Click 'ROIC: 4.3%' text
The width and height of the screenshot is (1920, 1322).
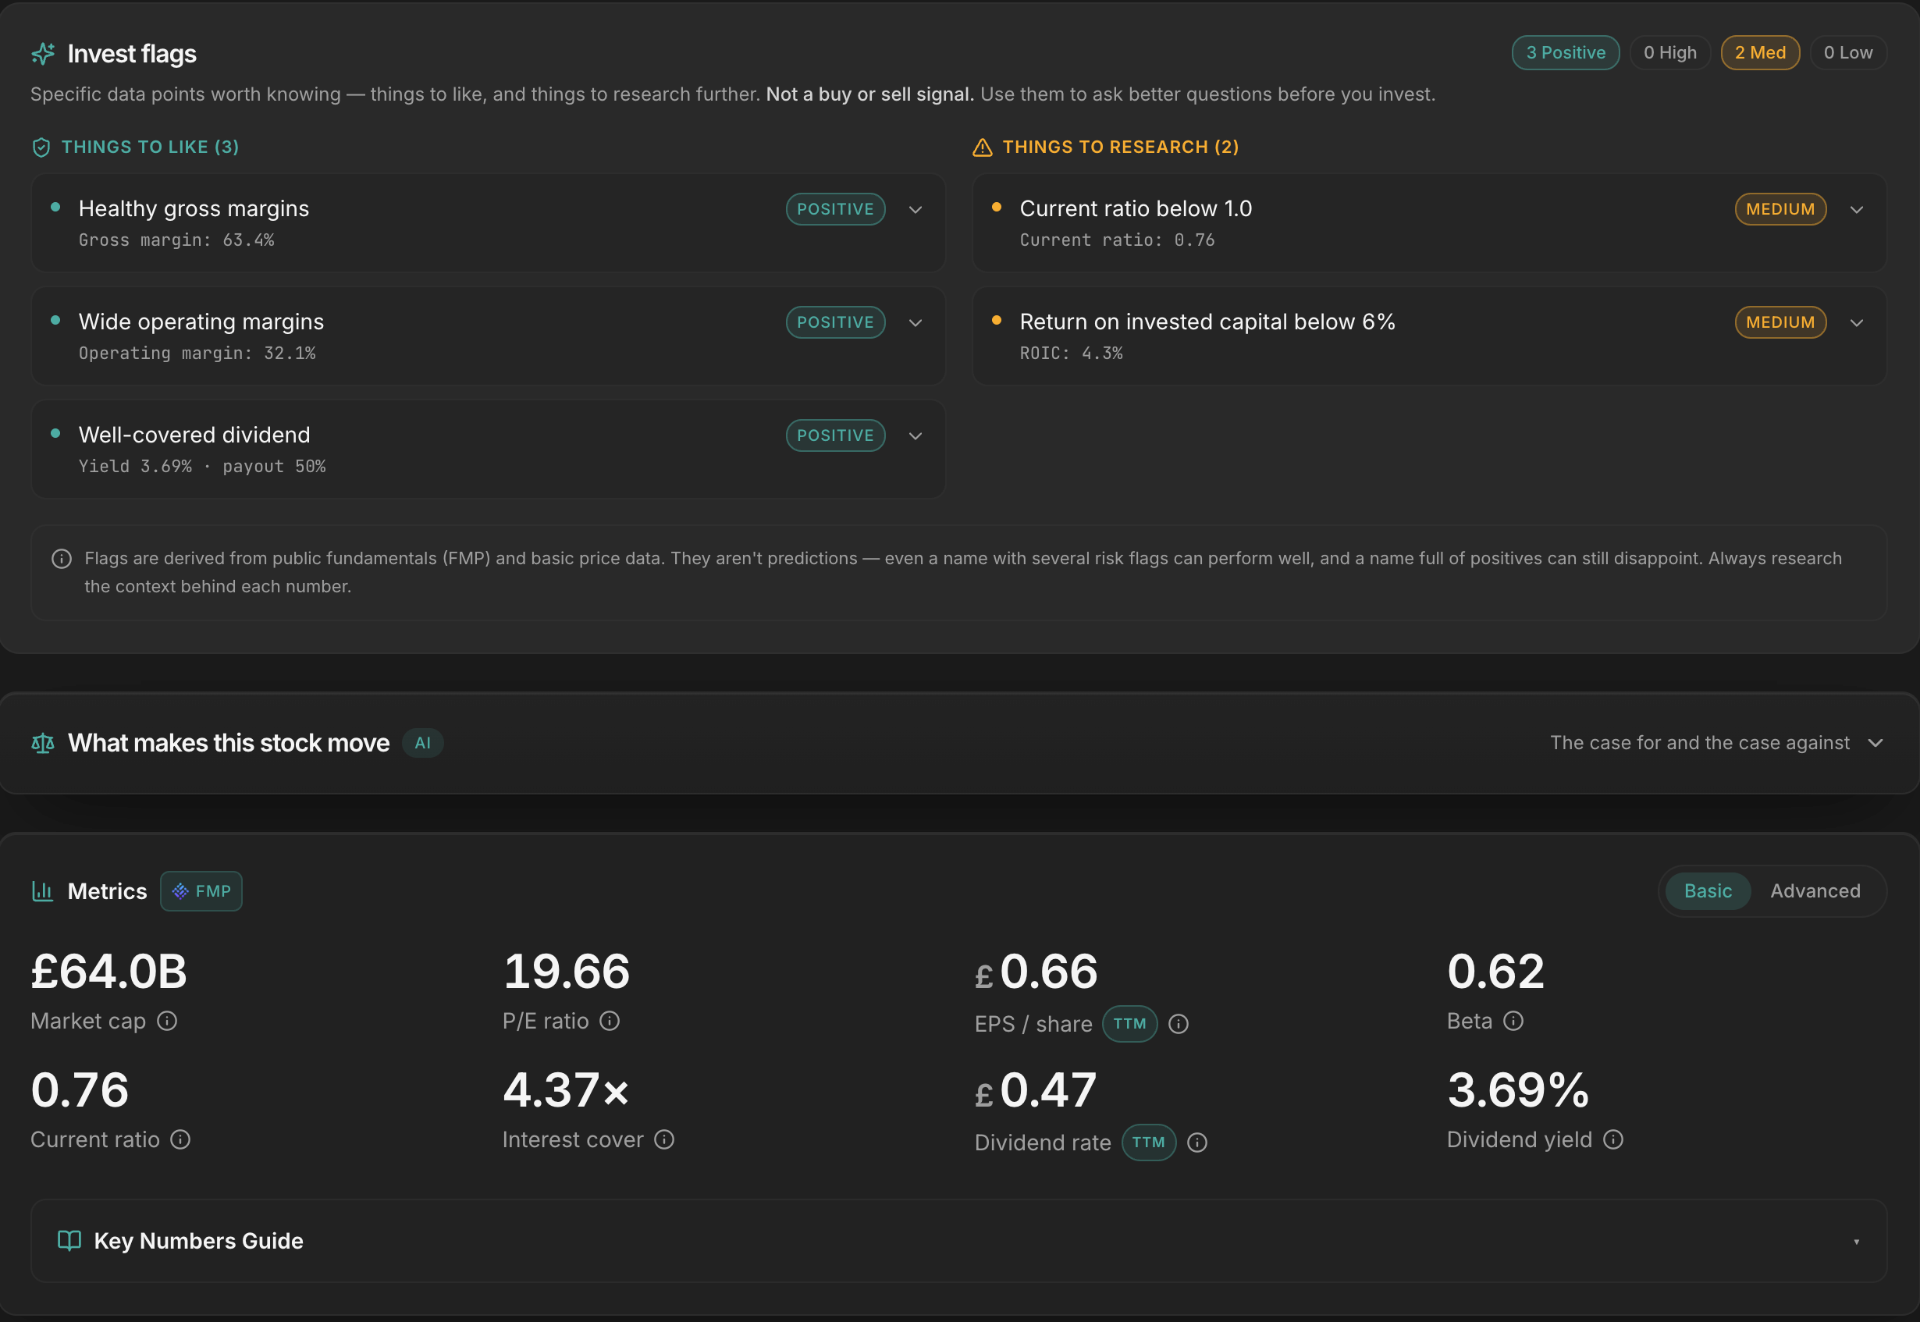pos(1071,353)
